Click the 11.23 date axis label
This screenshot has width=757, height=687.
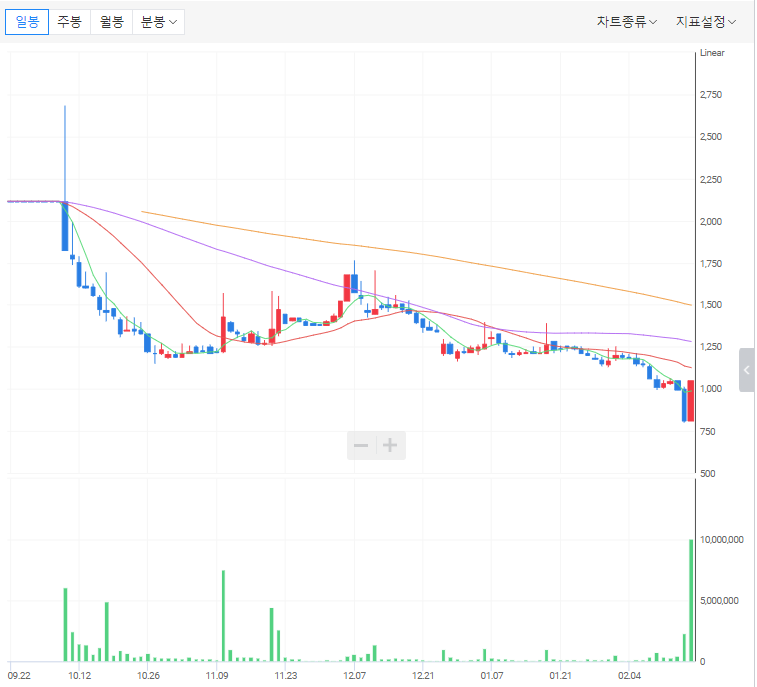[x=286, y=675]
